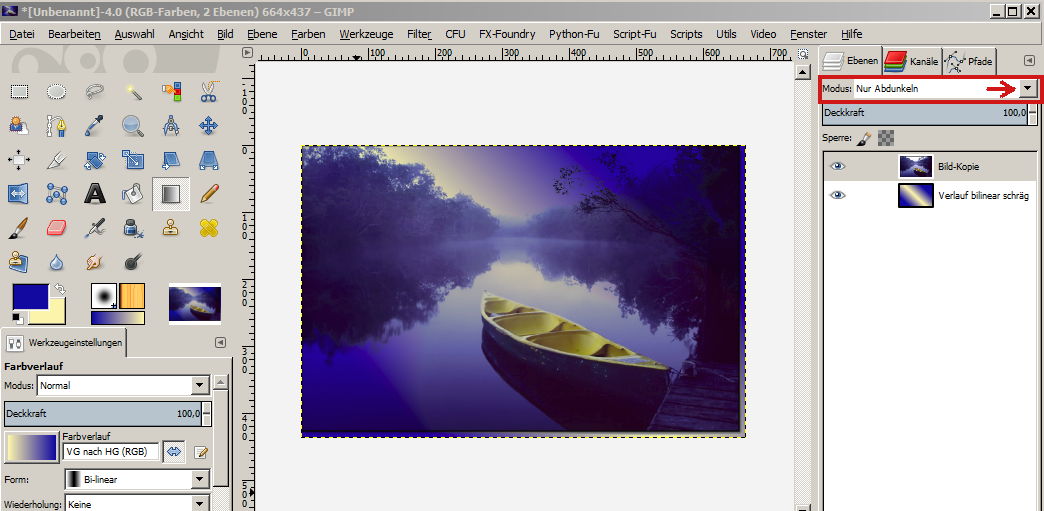Open the Werkzeuge menu
1044x511 pixels.
coord(366,34)
